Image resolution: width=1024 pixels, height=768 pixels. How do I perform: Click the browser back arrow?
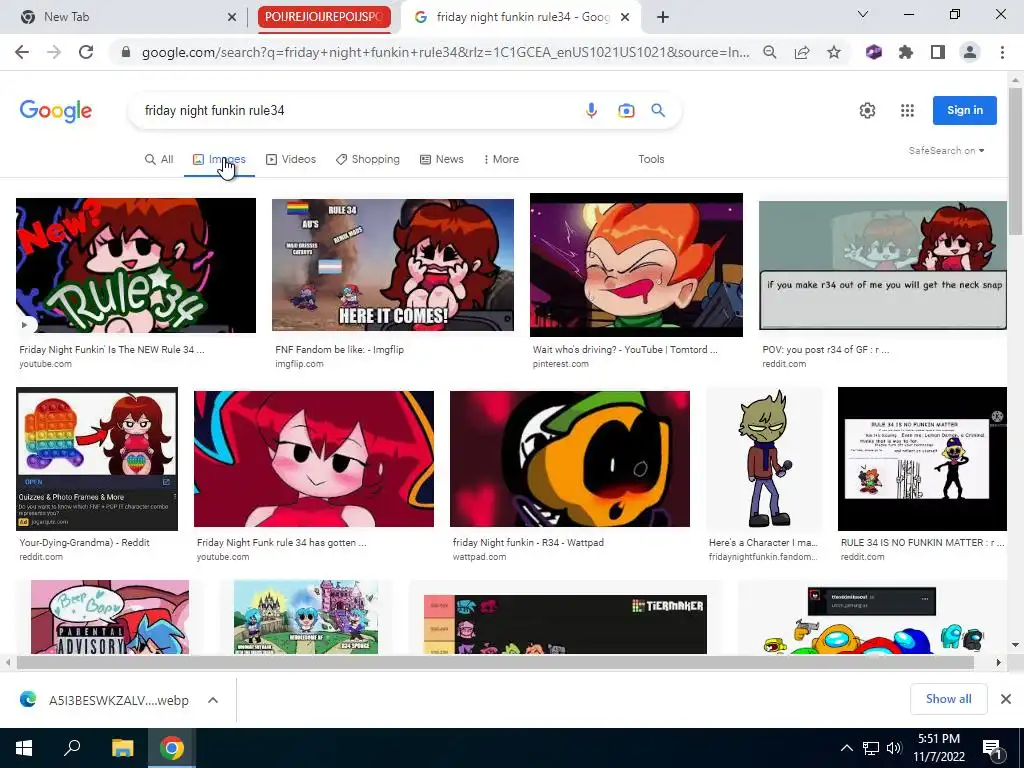(x=22, y=52)
